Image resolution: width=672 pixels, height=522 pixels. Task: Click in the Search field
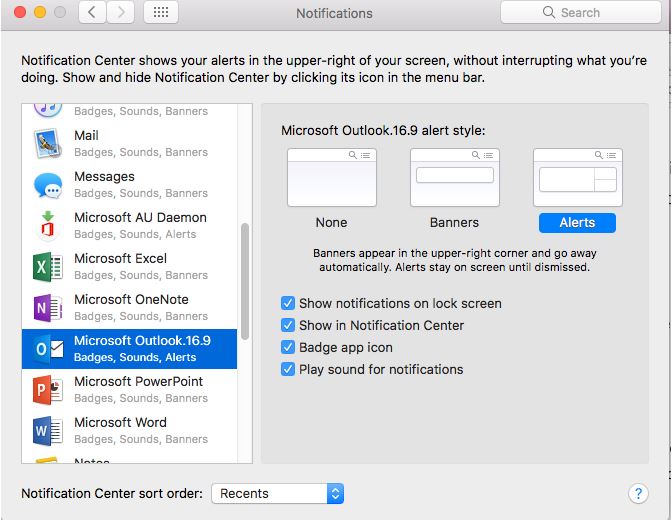point(581,12)
